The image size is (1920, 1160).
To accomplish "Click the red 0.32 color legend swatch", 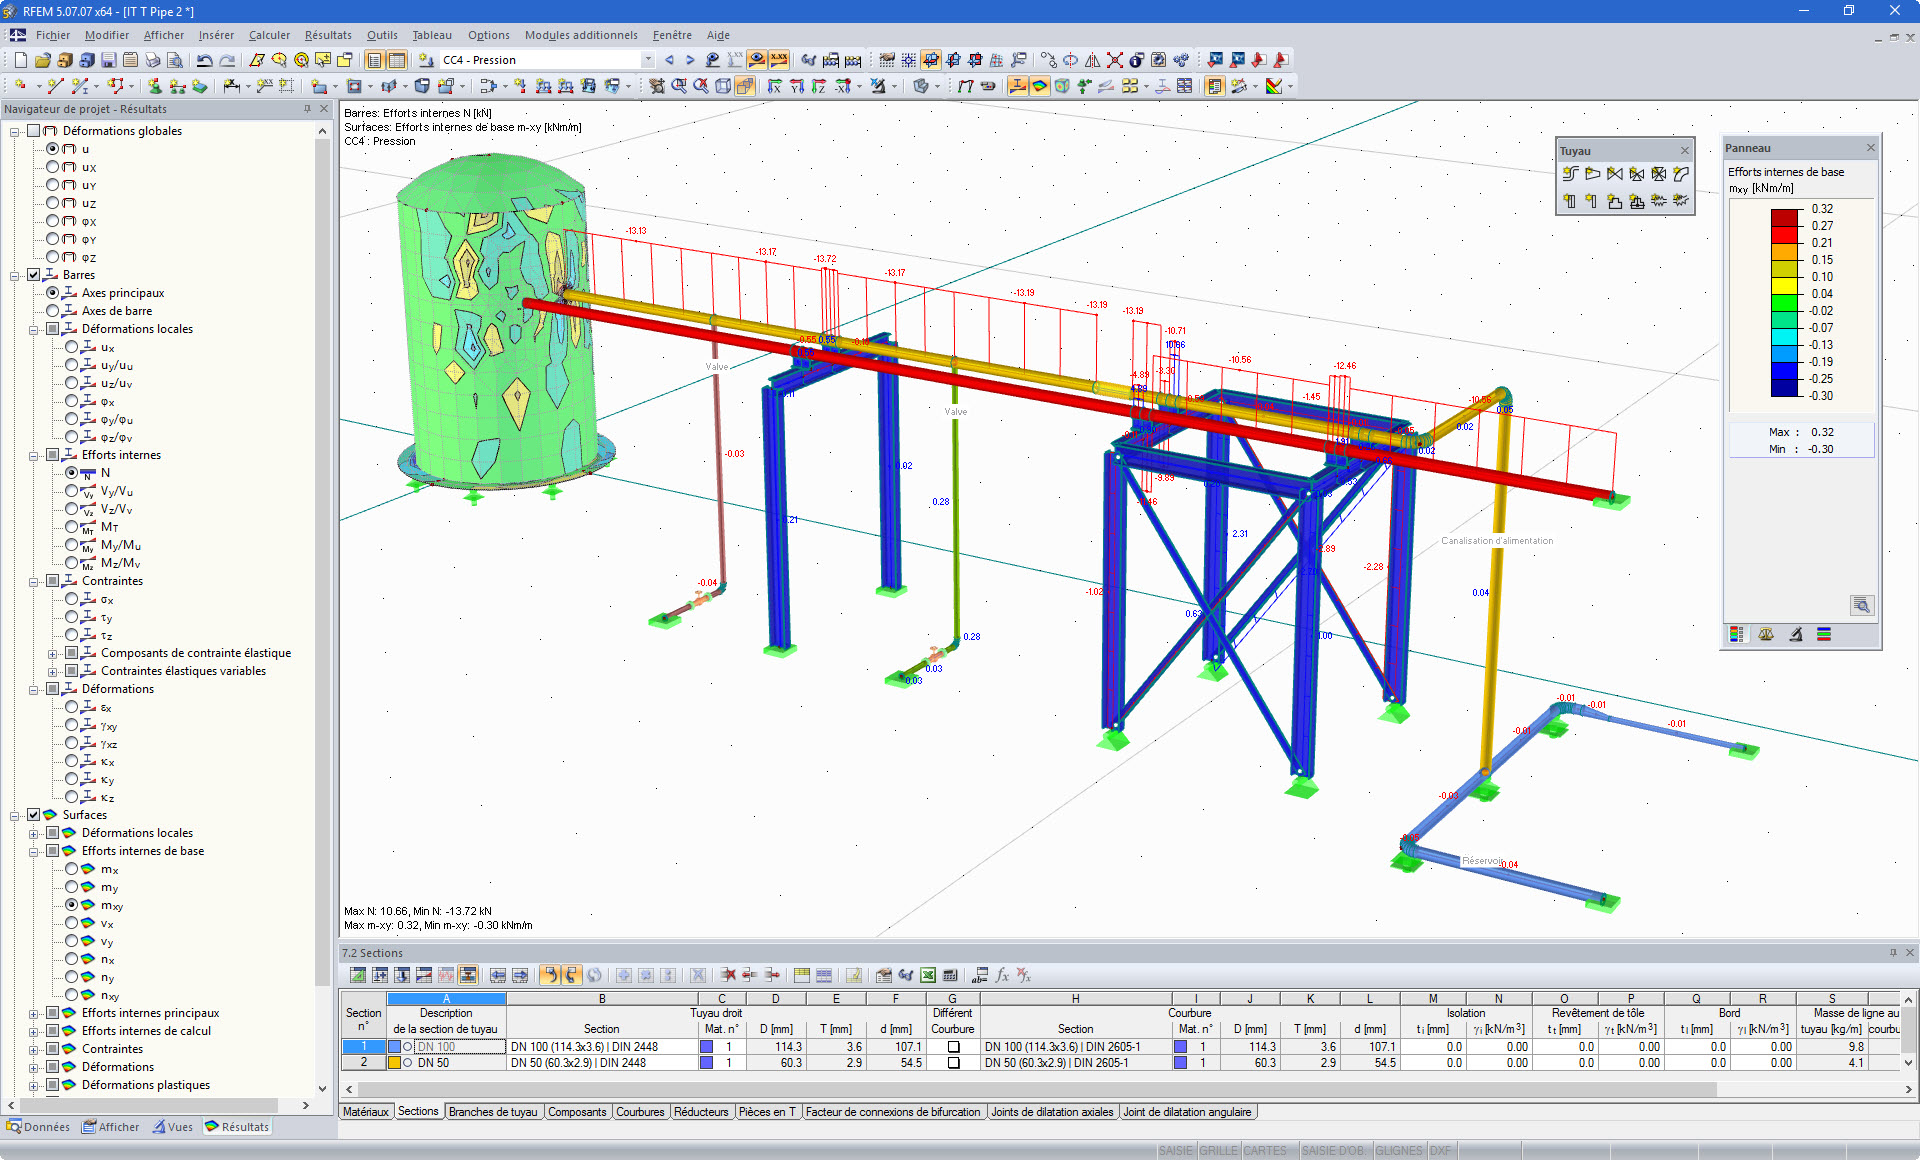I will click(1785, 217).
